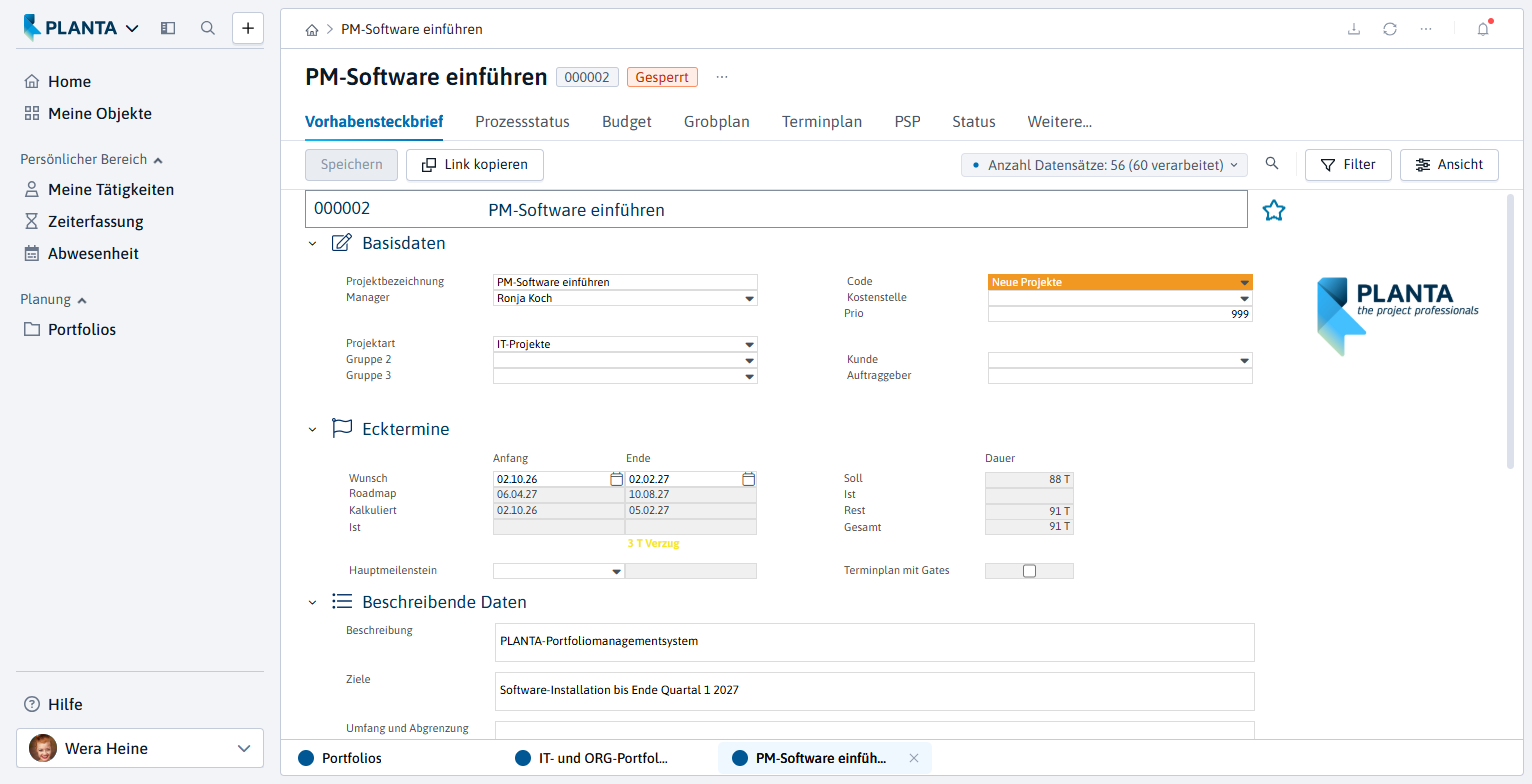
Task: Open the Weitere... tab menu
Action: (1060, 122)
